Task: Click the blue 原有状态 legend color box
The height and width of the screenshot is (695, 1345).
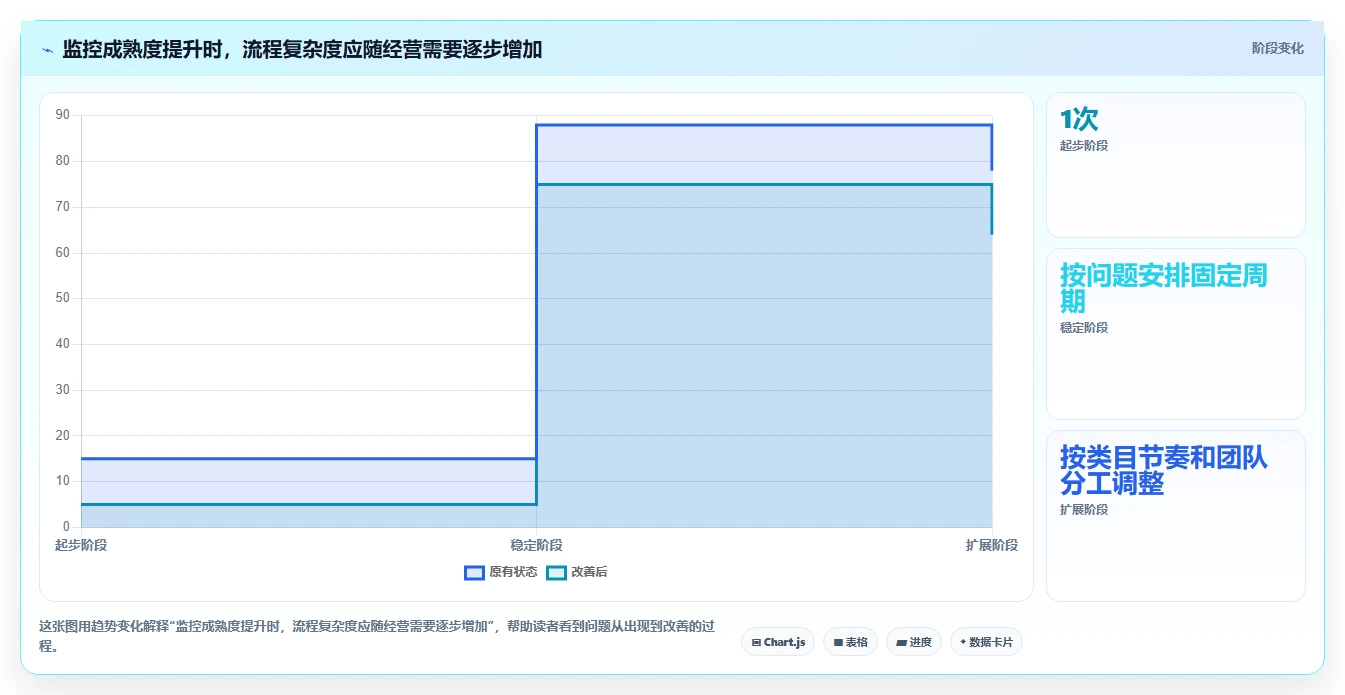Action: coord(474,572)
